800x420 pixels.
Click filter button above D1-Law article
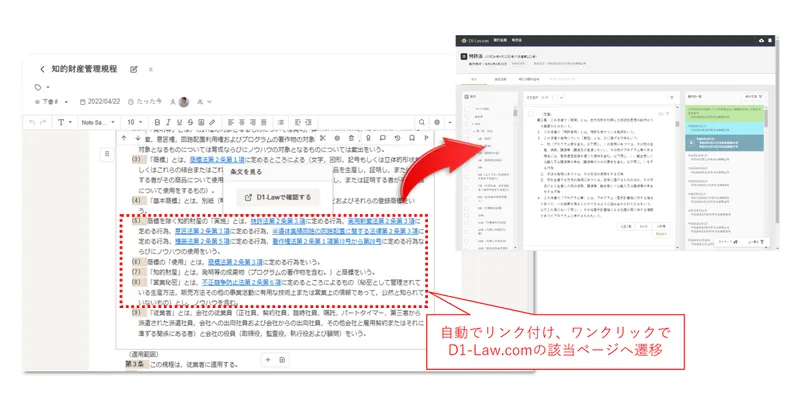672,97
